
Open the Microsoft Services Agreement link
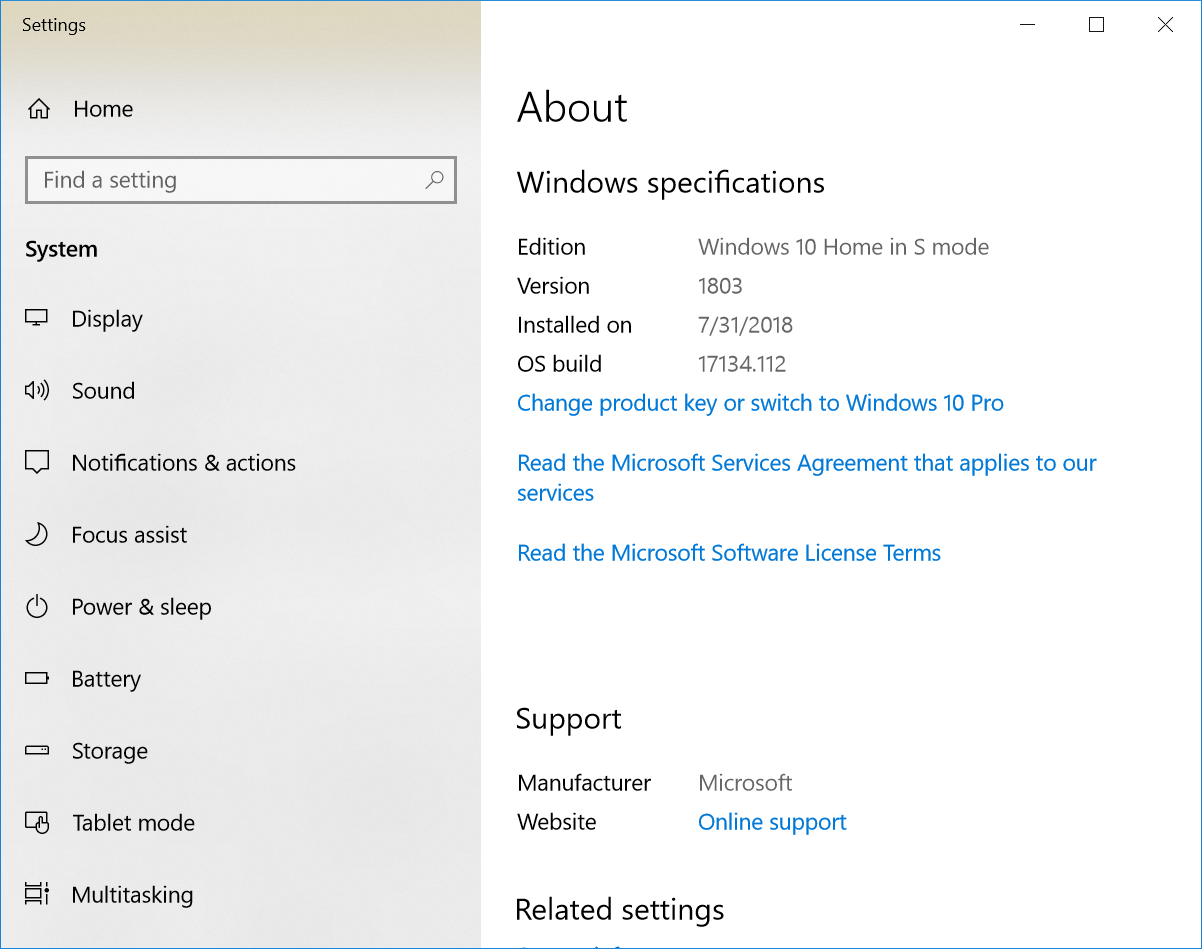(807, 478)
